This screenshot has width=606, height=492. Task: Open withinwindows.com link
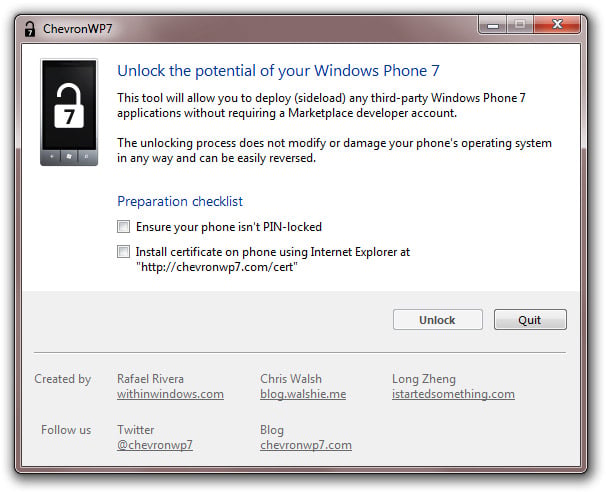tap(170, 394)
